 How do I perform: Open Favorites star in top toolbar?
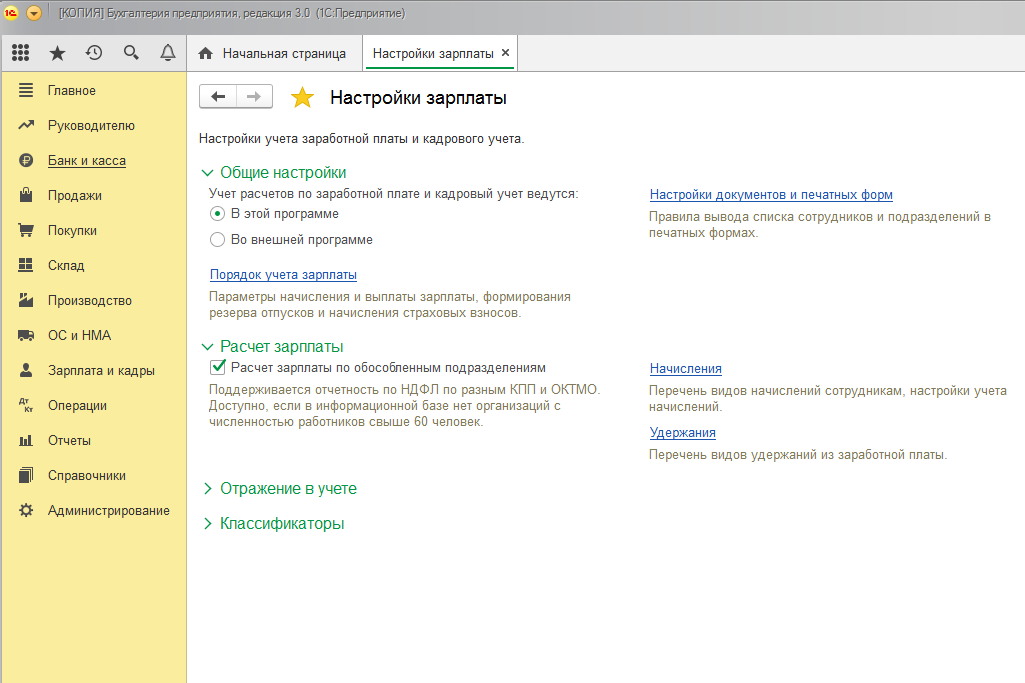click(57, 53)
